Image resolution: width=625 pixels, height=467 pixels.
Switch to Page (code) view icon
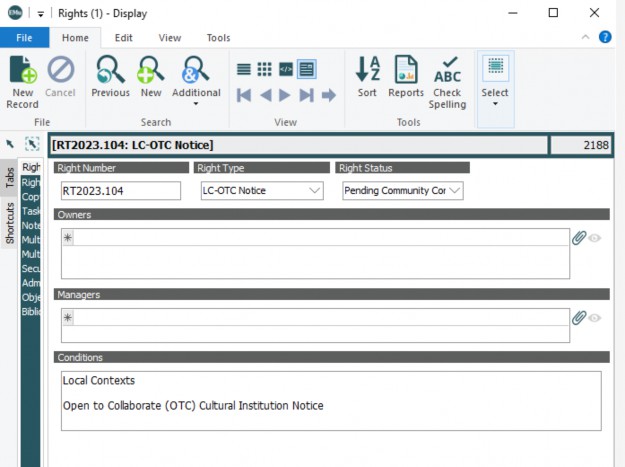coord(286,69)
